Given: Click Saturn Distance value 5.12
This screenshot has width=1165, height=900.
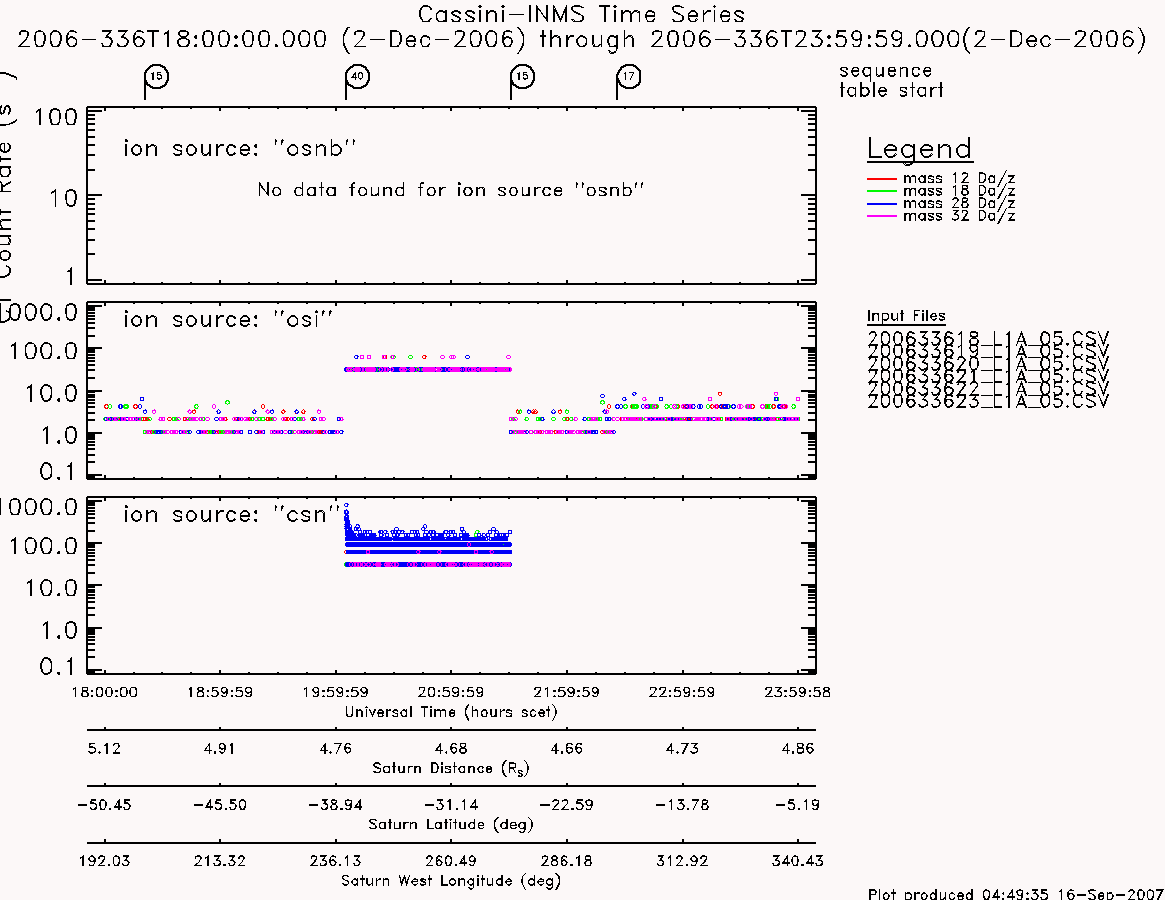Looking at the screenshot, I should point(104,748).
